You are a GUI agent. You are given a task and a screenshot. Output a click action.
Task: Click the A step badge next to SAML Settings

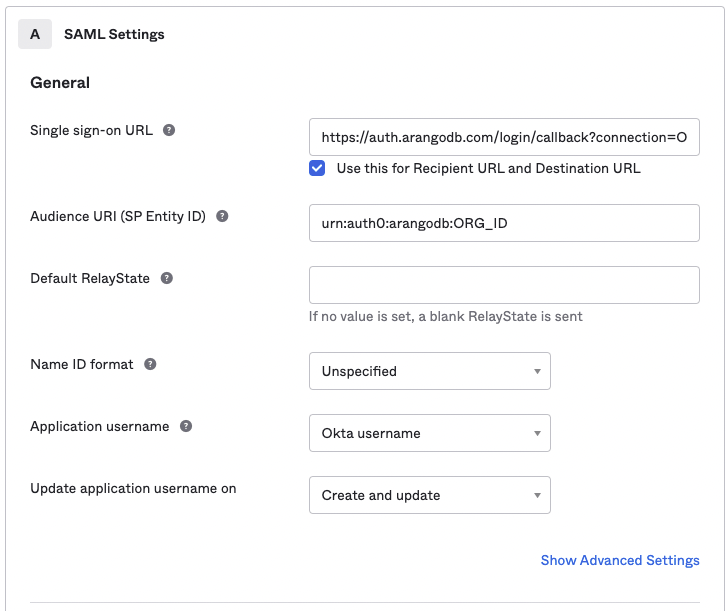tap(35, 34)
